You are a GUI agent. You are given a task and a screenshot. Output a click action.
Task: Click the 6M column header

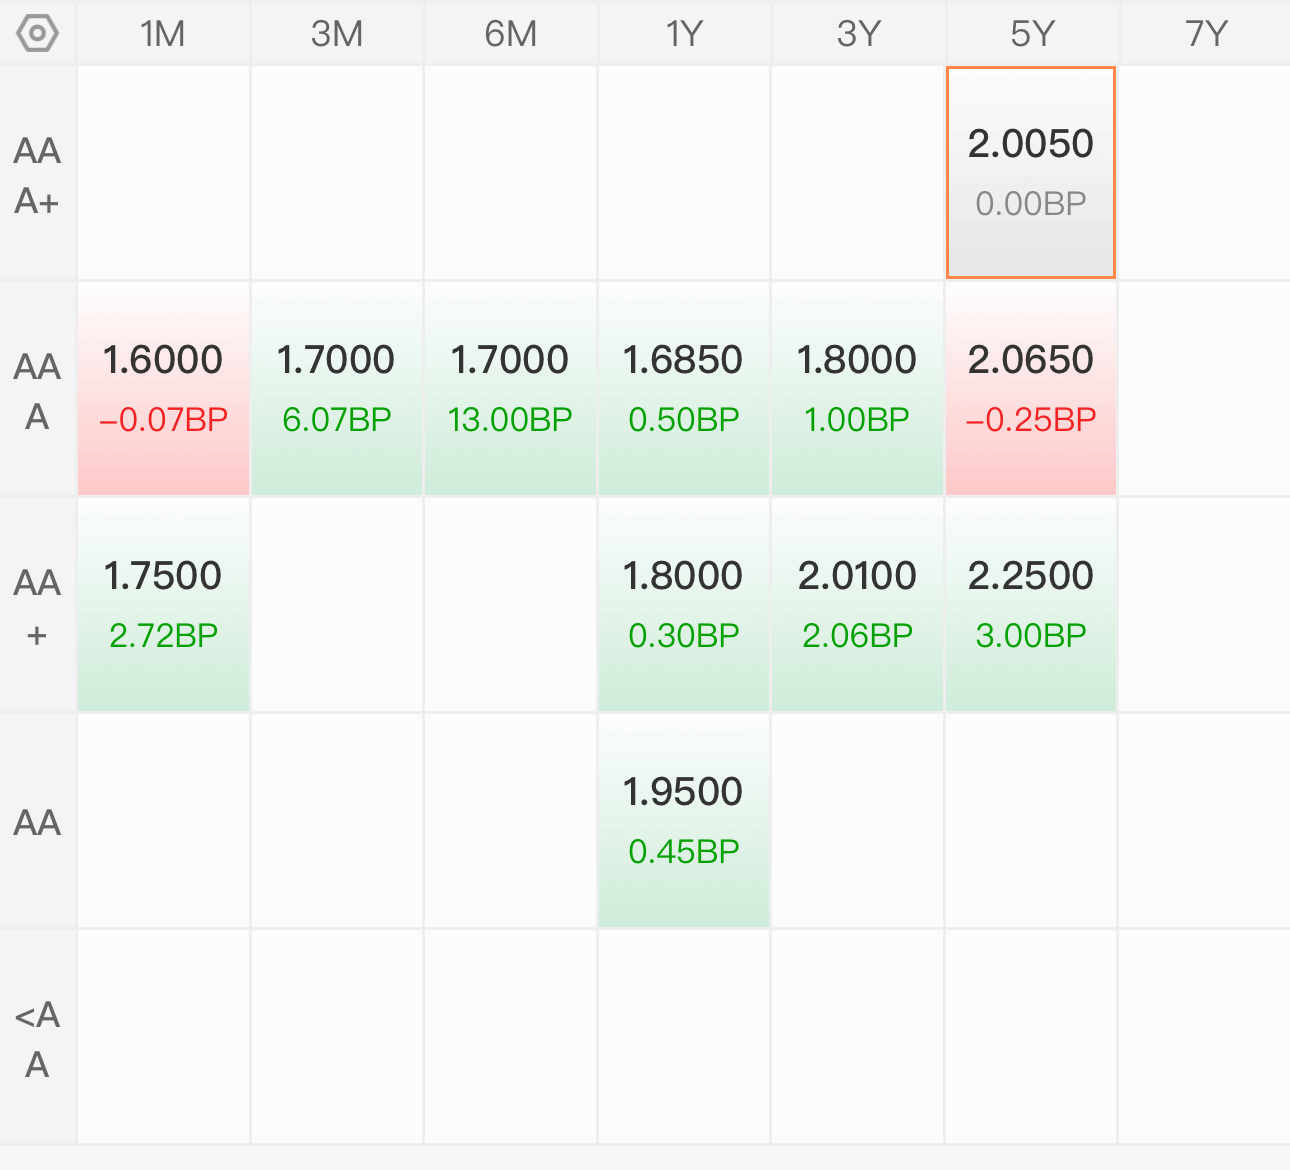pos(511,34)
